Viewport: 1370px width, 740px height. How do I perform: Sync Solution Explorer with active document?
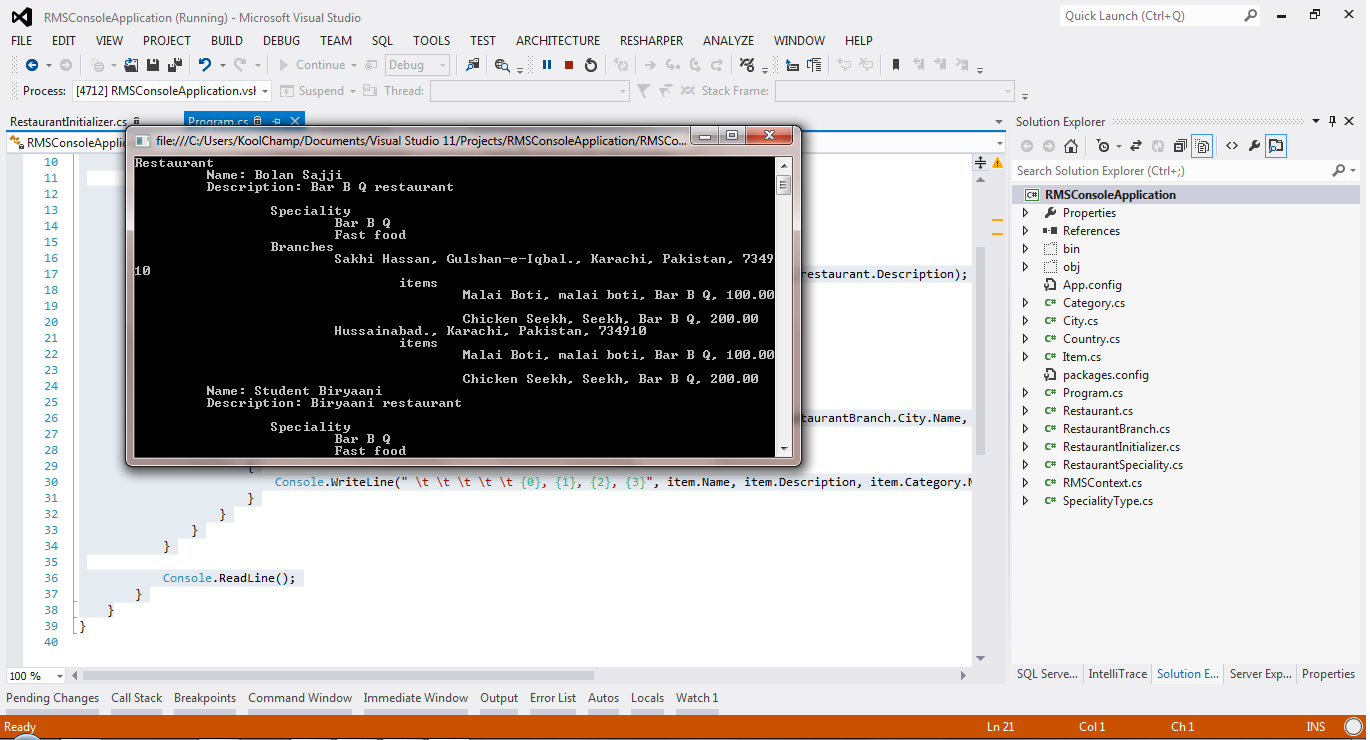pos(1137,145)
